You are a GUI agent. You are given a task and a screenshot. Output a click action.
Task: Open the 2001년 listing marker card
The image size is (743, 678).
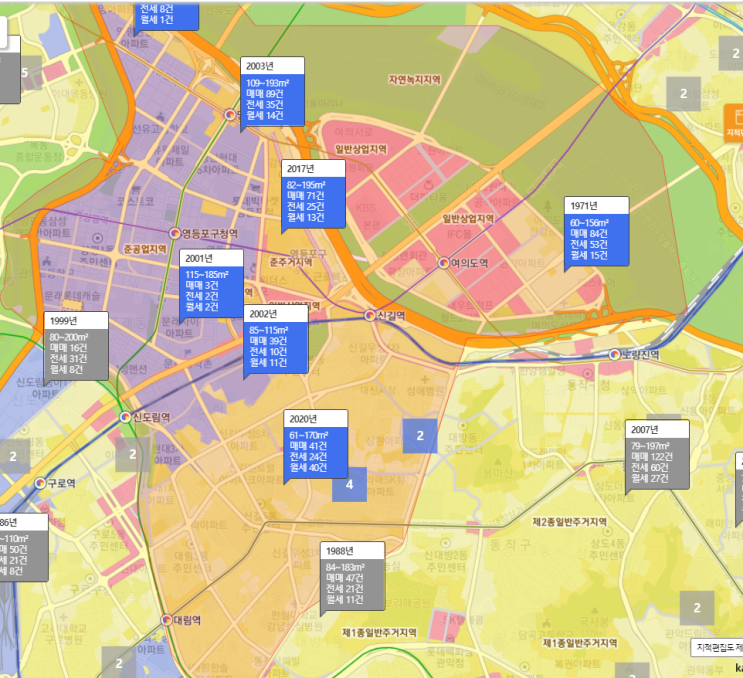point(211,283)
